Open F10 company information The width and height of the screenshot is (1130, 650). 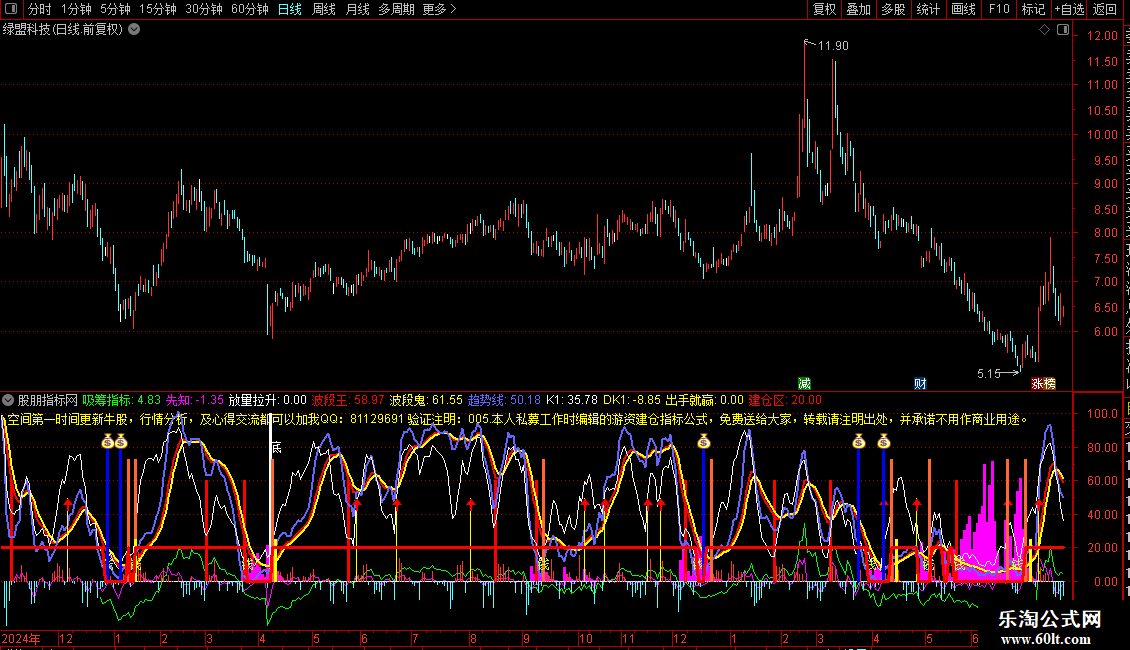click(999, 9)
